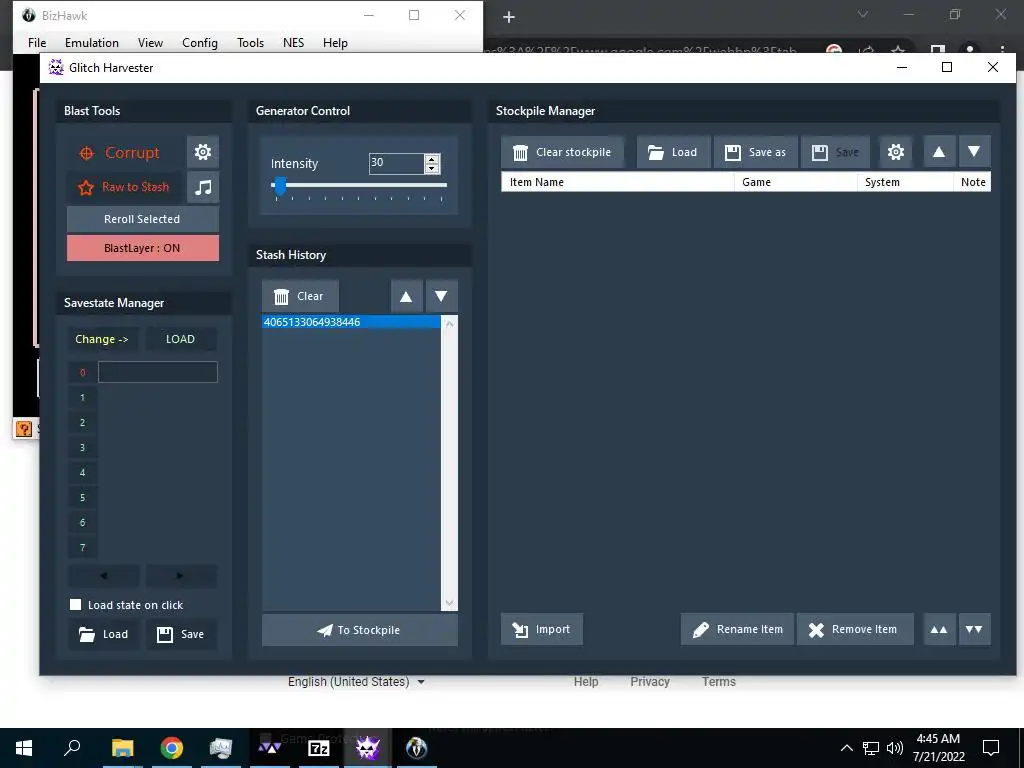This screenshot has height=768, width=1024.
Task: Go to previous savestate page arrow
Action: pos(103,575)
